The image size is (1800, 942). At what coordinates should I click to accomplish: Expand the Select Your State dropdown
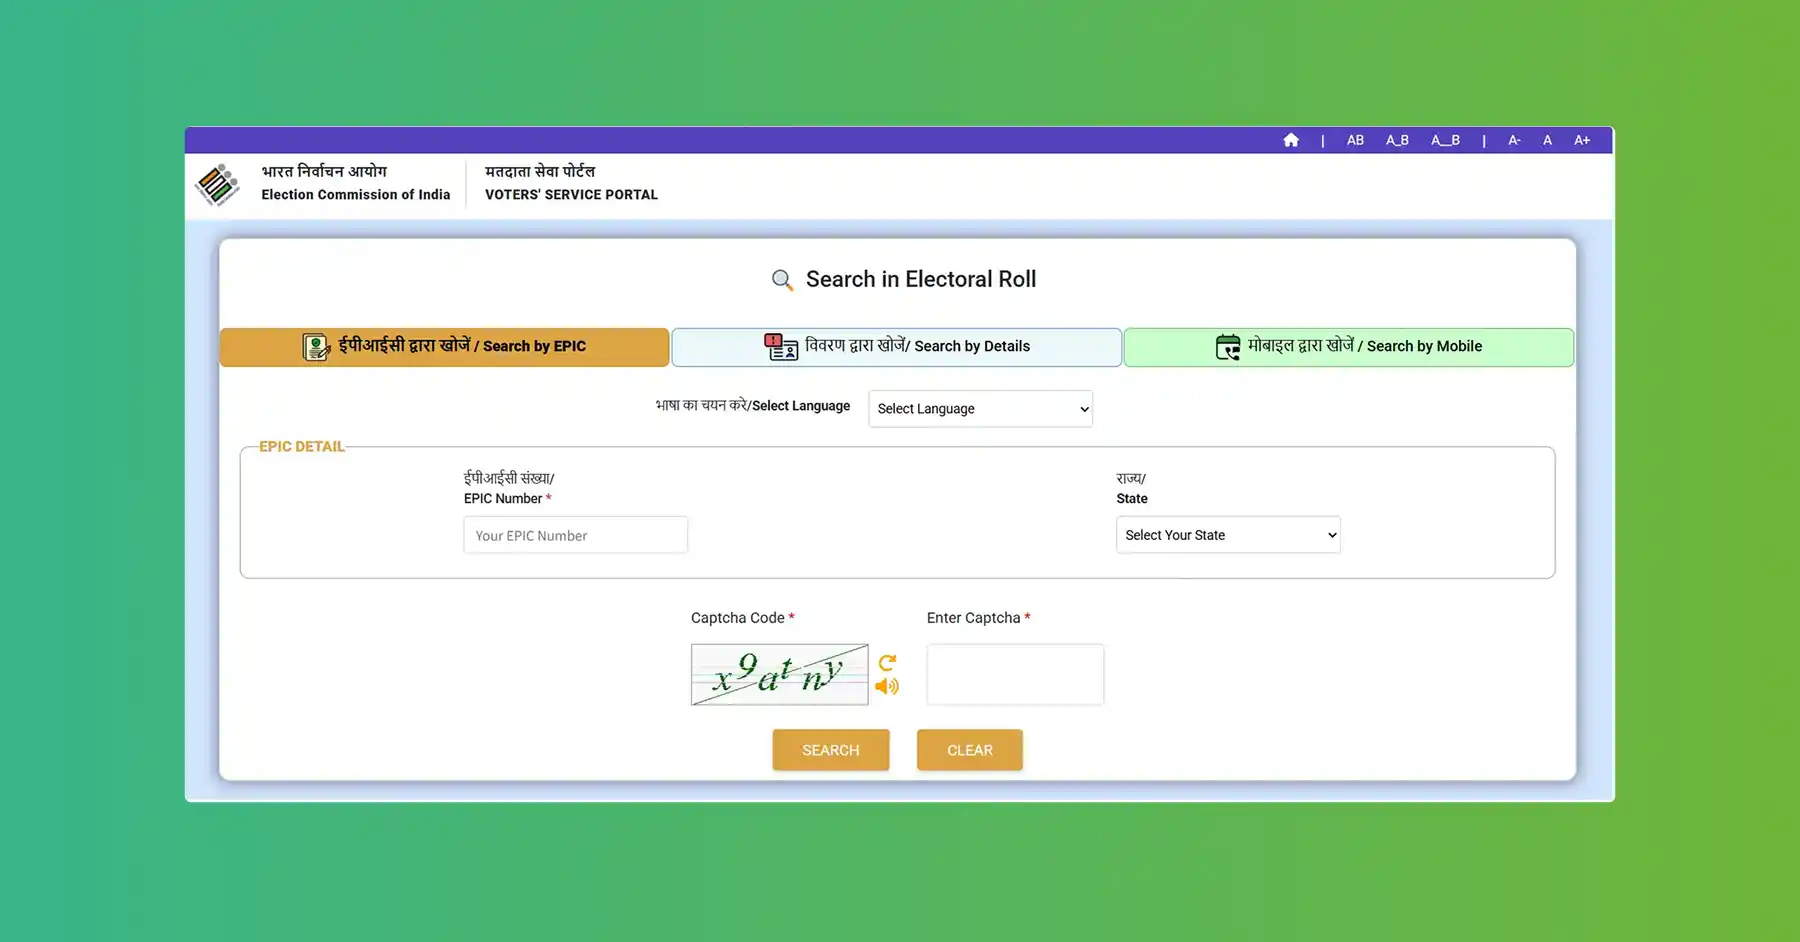tap(1228, 535)
